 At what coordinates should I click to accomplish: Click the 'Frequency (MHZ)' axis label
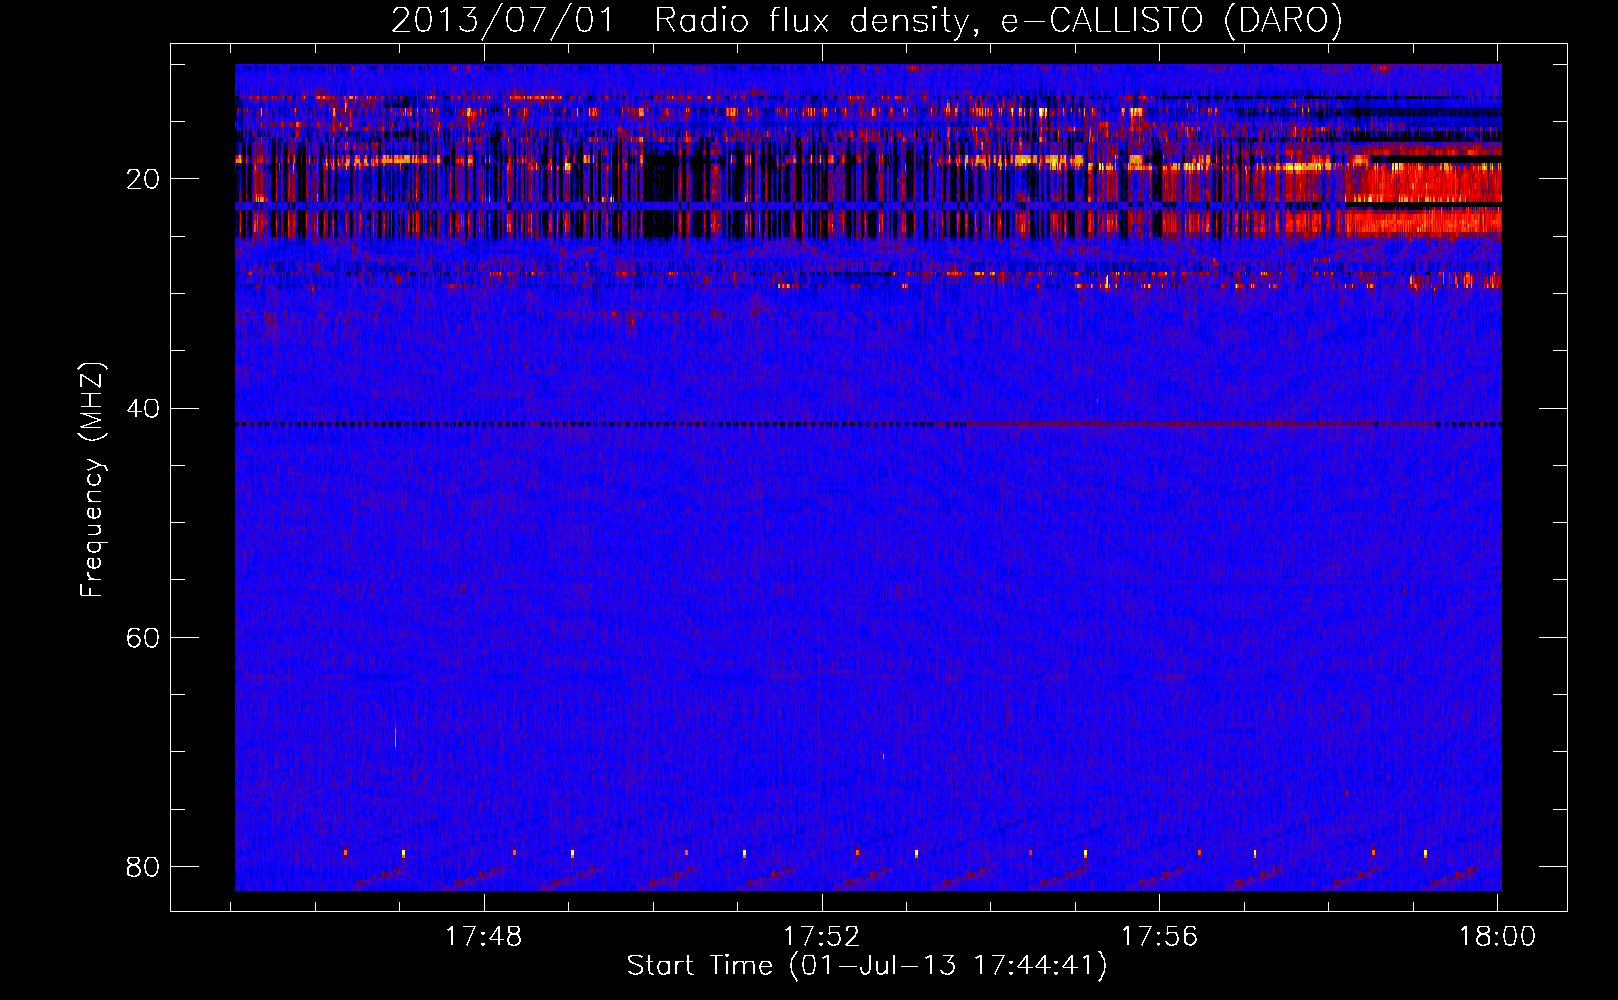click(92, 480)
